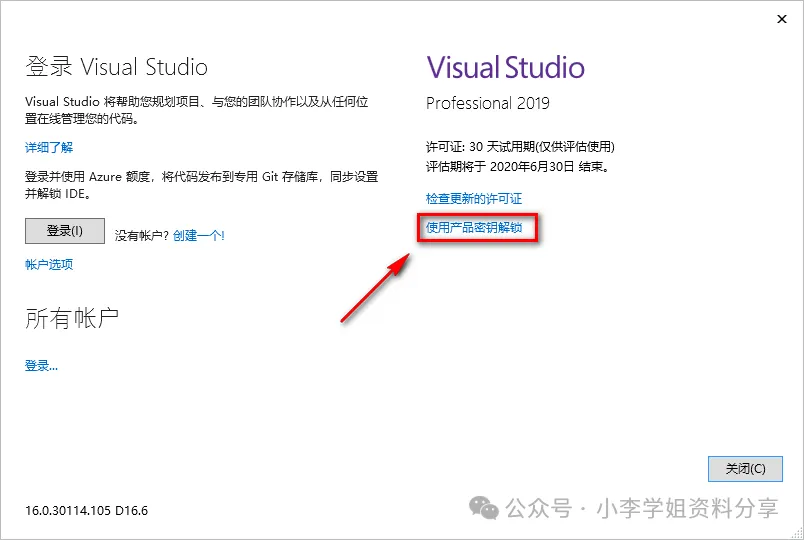This screenshot has height=540, width=804.
Task: Click the 登录 Visual Studio heading
Action: tap(116, 67)
